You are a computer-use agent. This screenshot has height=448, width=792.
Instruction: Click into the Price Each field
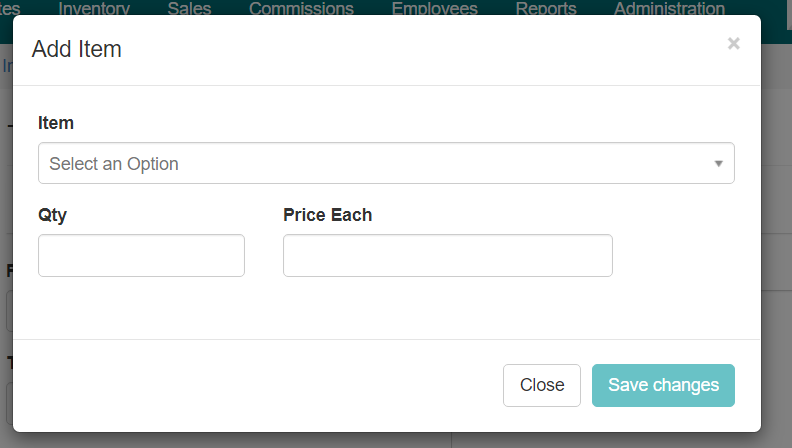(x=447, y=256)
